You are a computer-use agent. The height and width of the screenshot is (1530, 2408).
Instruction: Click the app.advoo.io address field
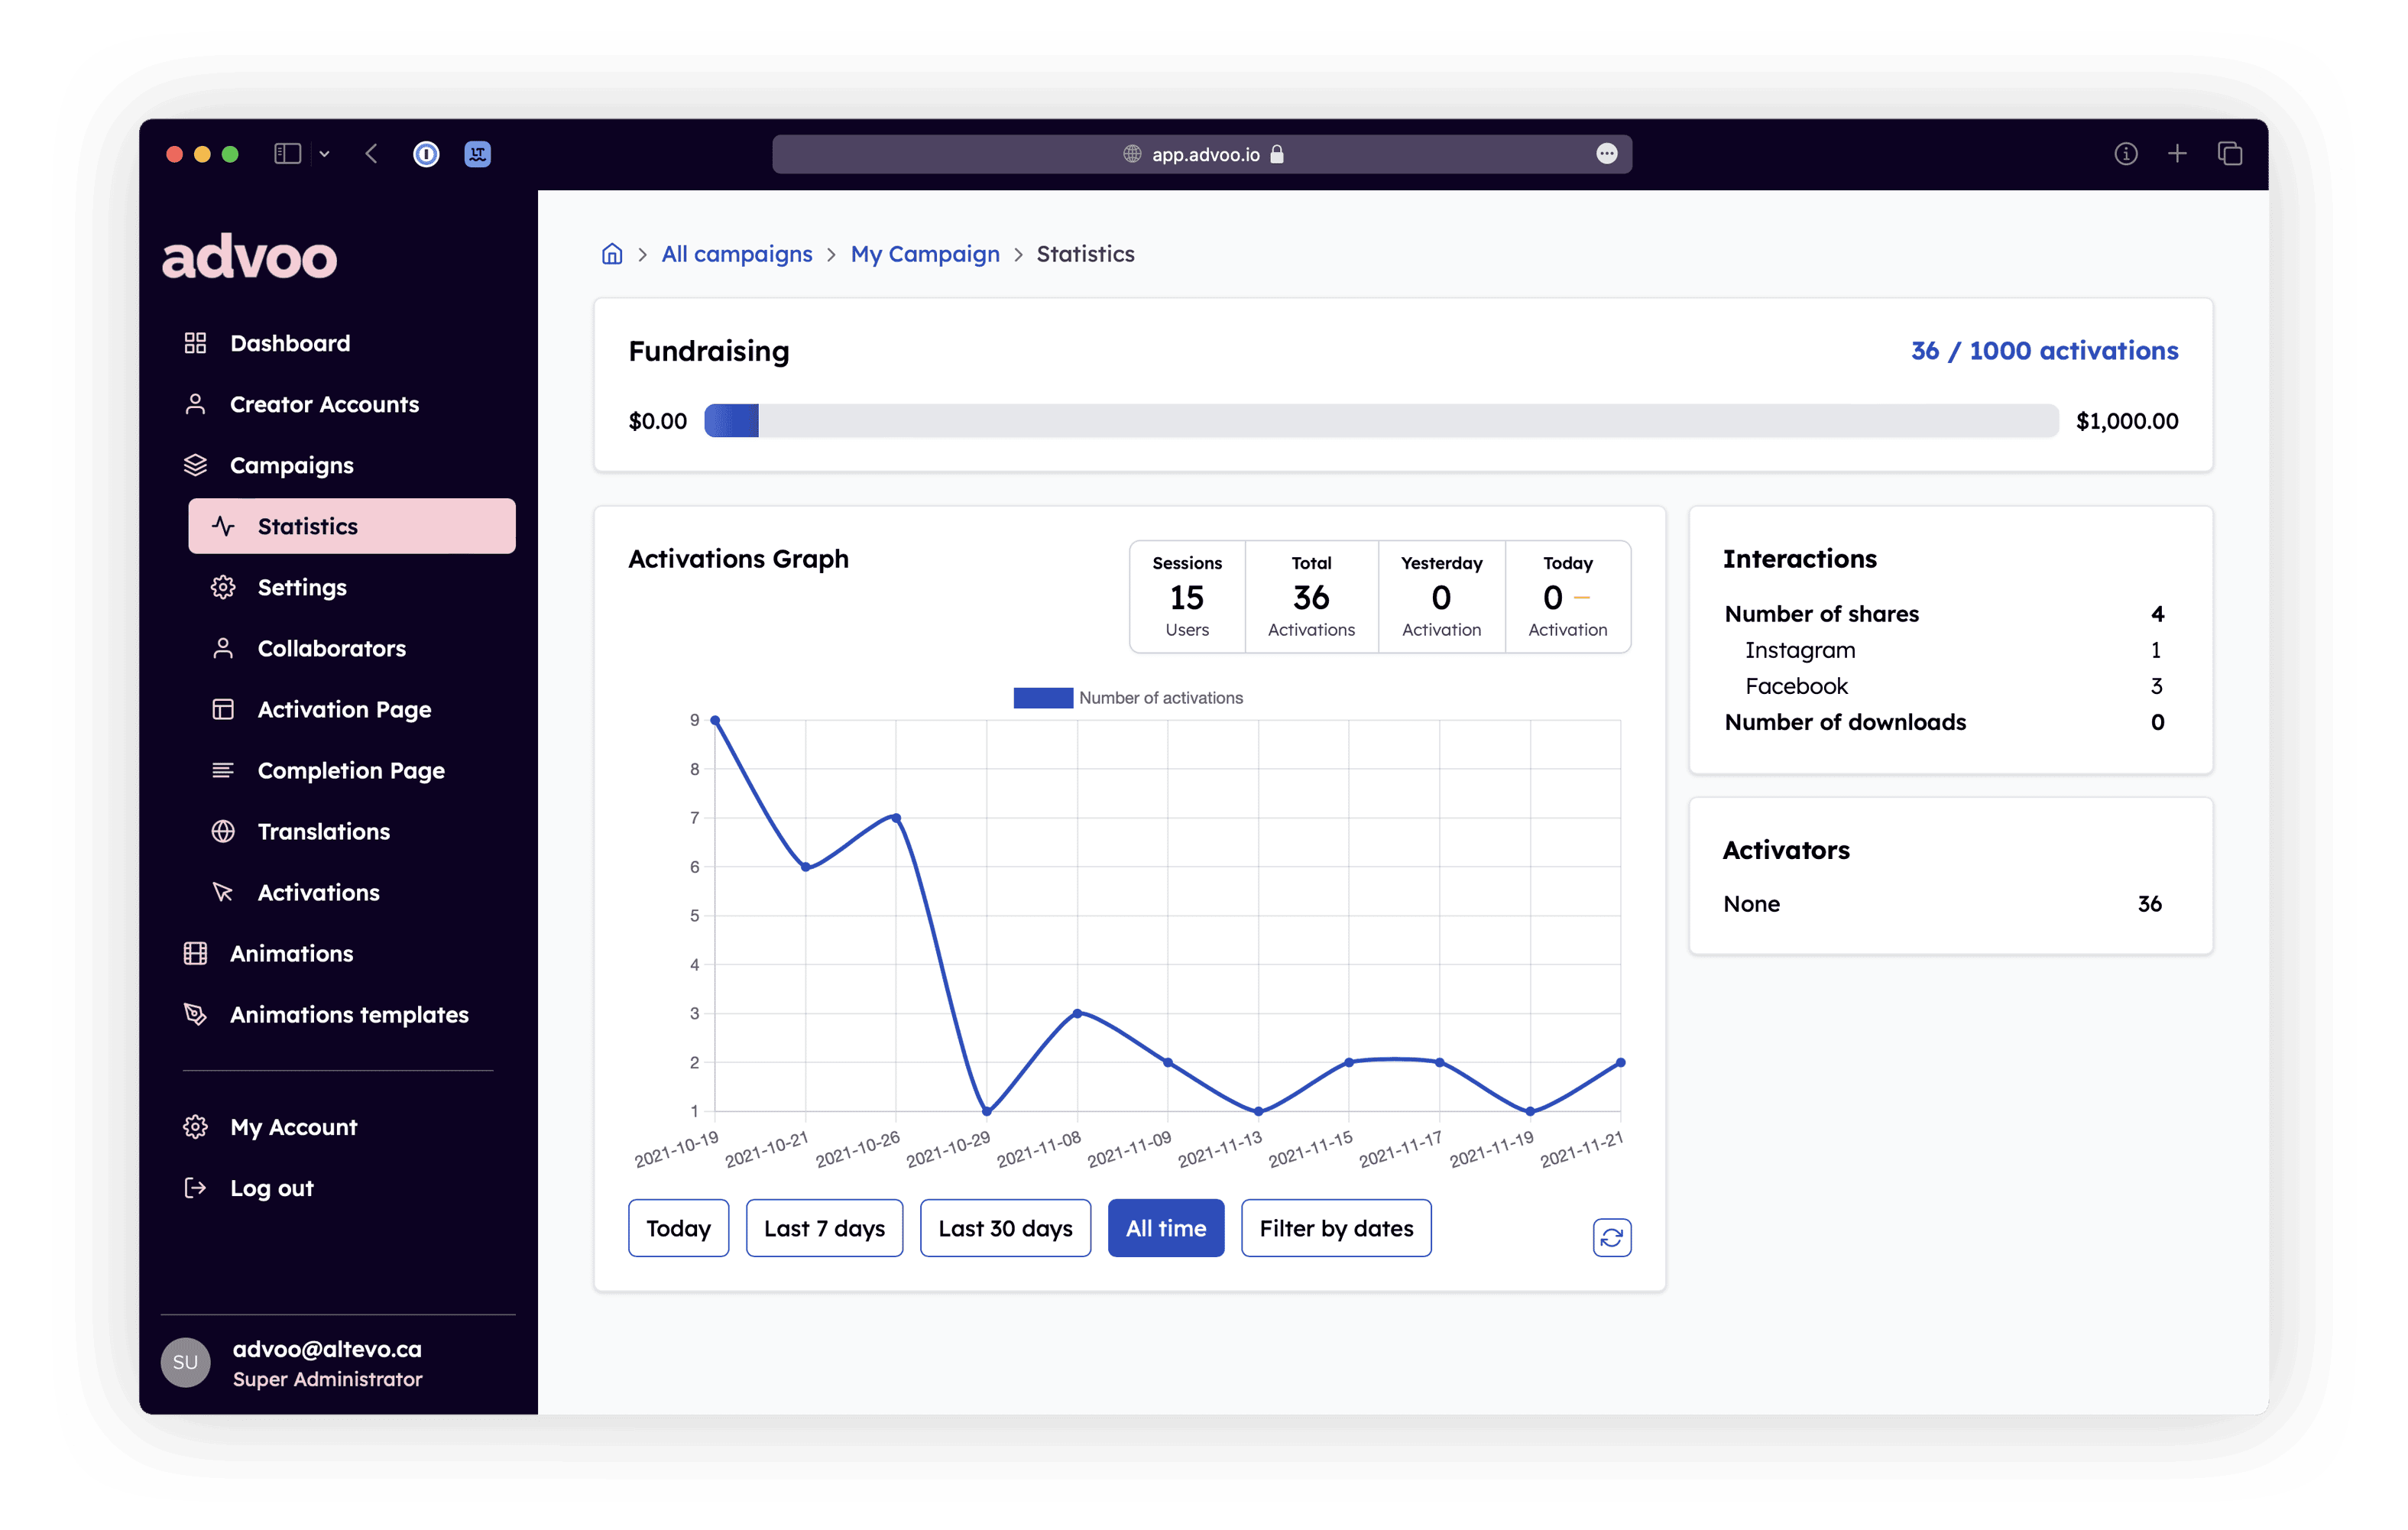1204,154
